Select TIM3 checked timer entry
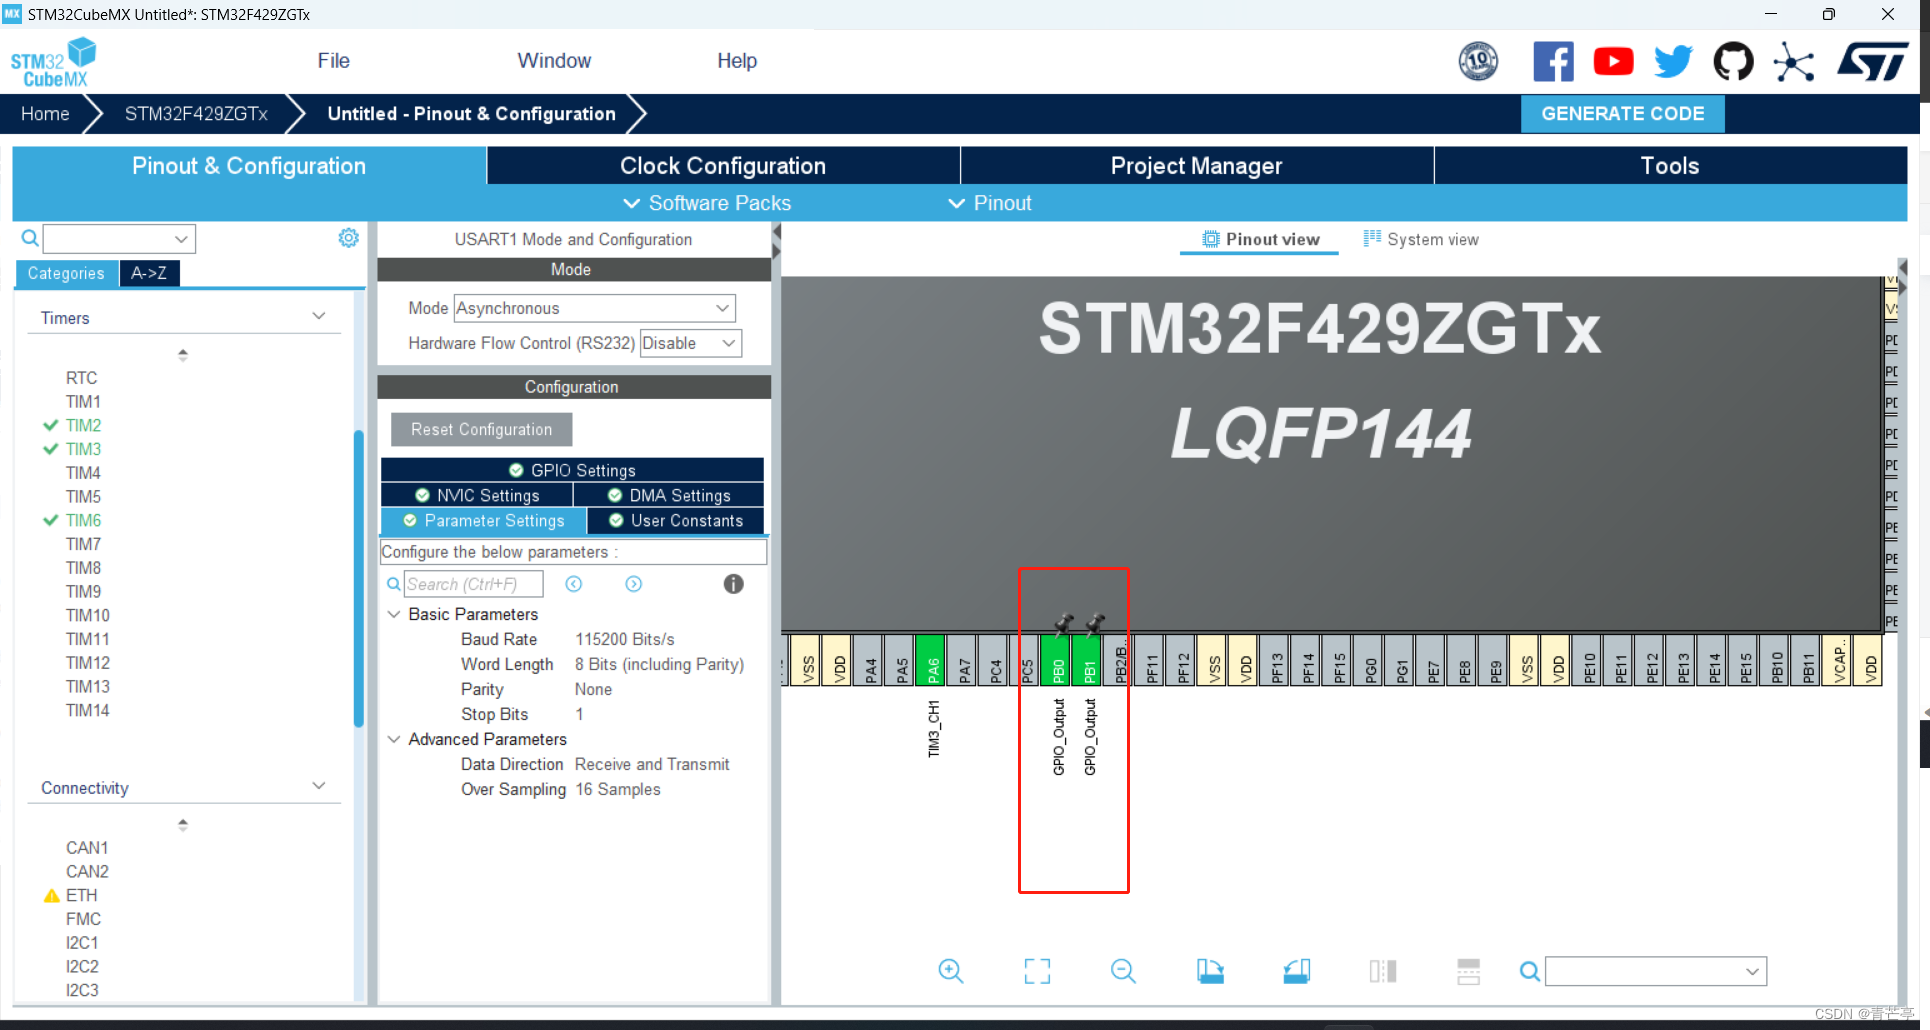1930x1030 pixels. point(83,449)
